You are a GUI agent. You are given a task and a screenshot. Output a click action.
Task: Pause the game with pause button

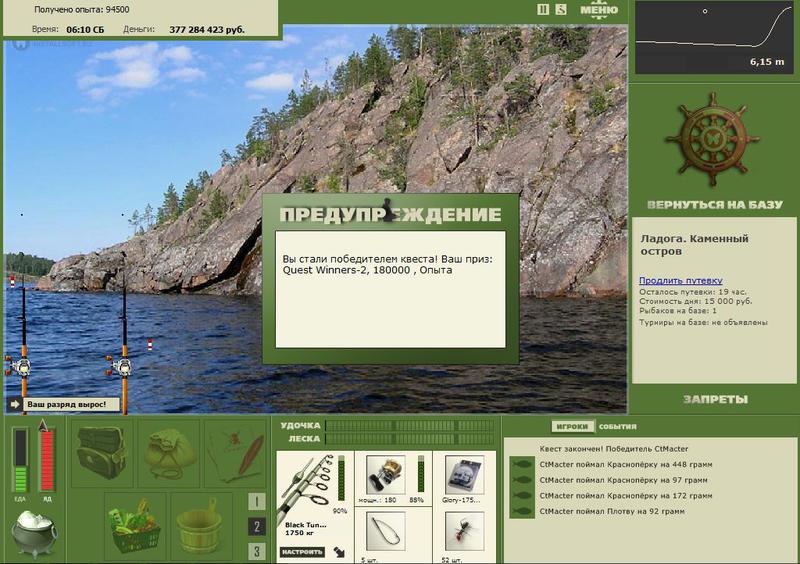point(543,9)
